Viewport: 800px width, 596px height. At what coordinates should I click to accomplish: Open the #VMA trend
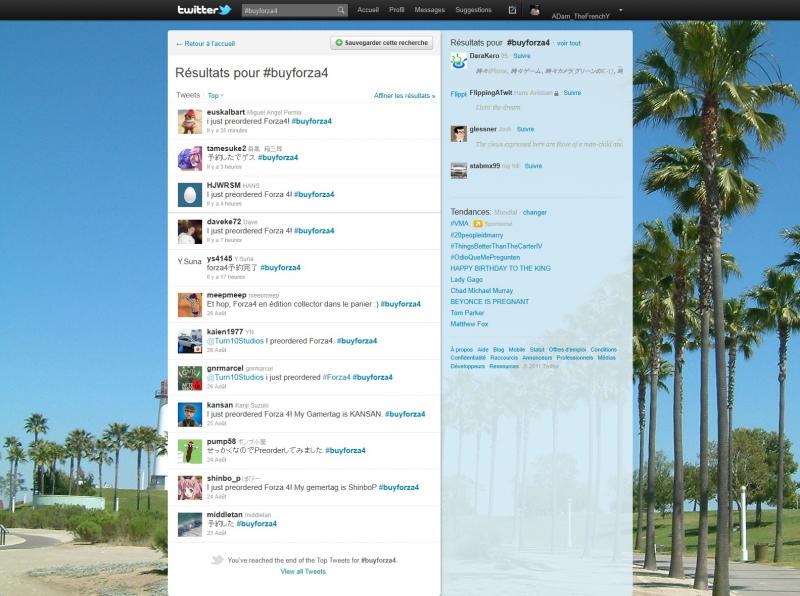[x=459, y=224]
